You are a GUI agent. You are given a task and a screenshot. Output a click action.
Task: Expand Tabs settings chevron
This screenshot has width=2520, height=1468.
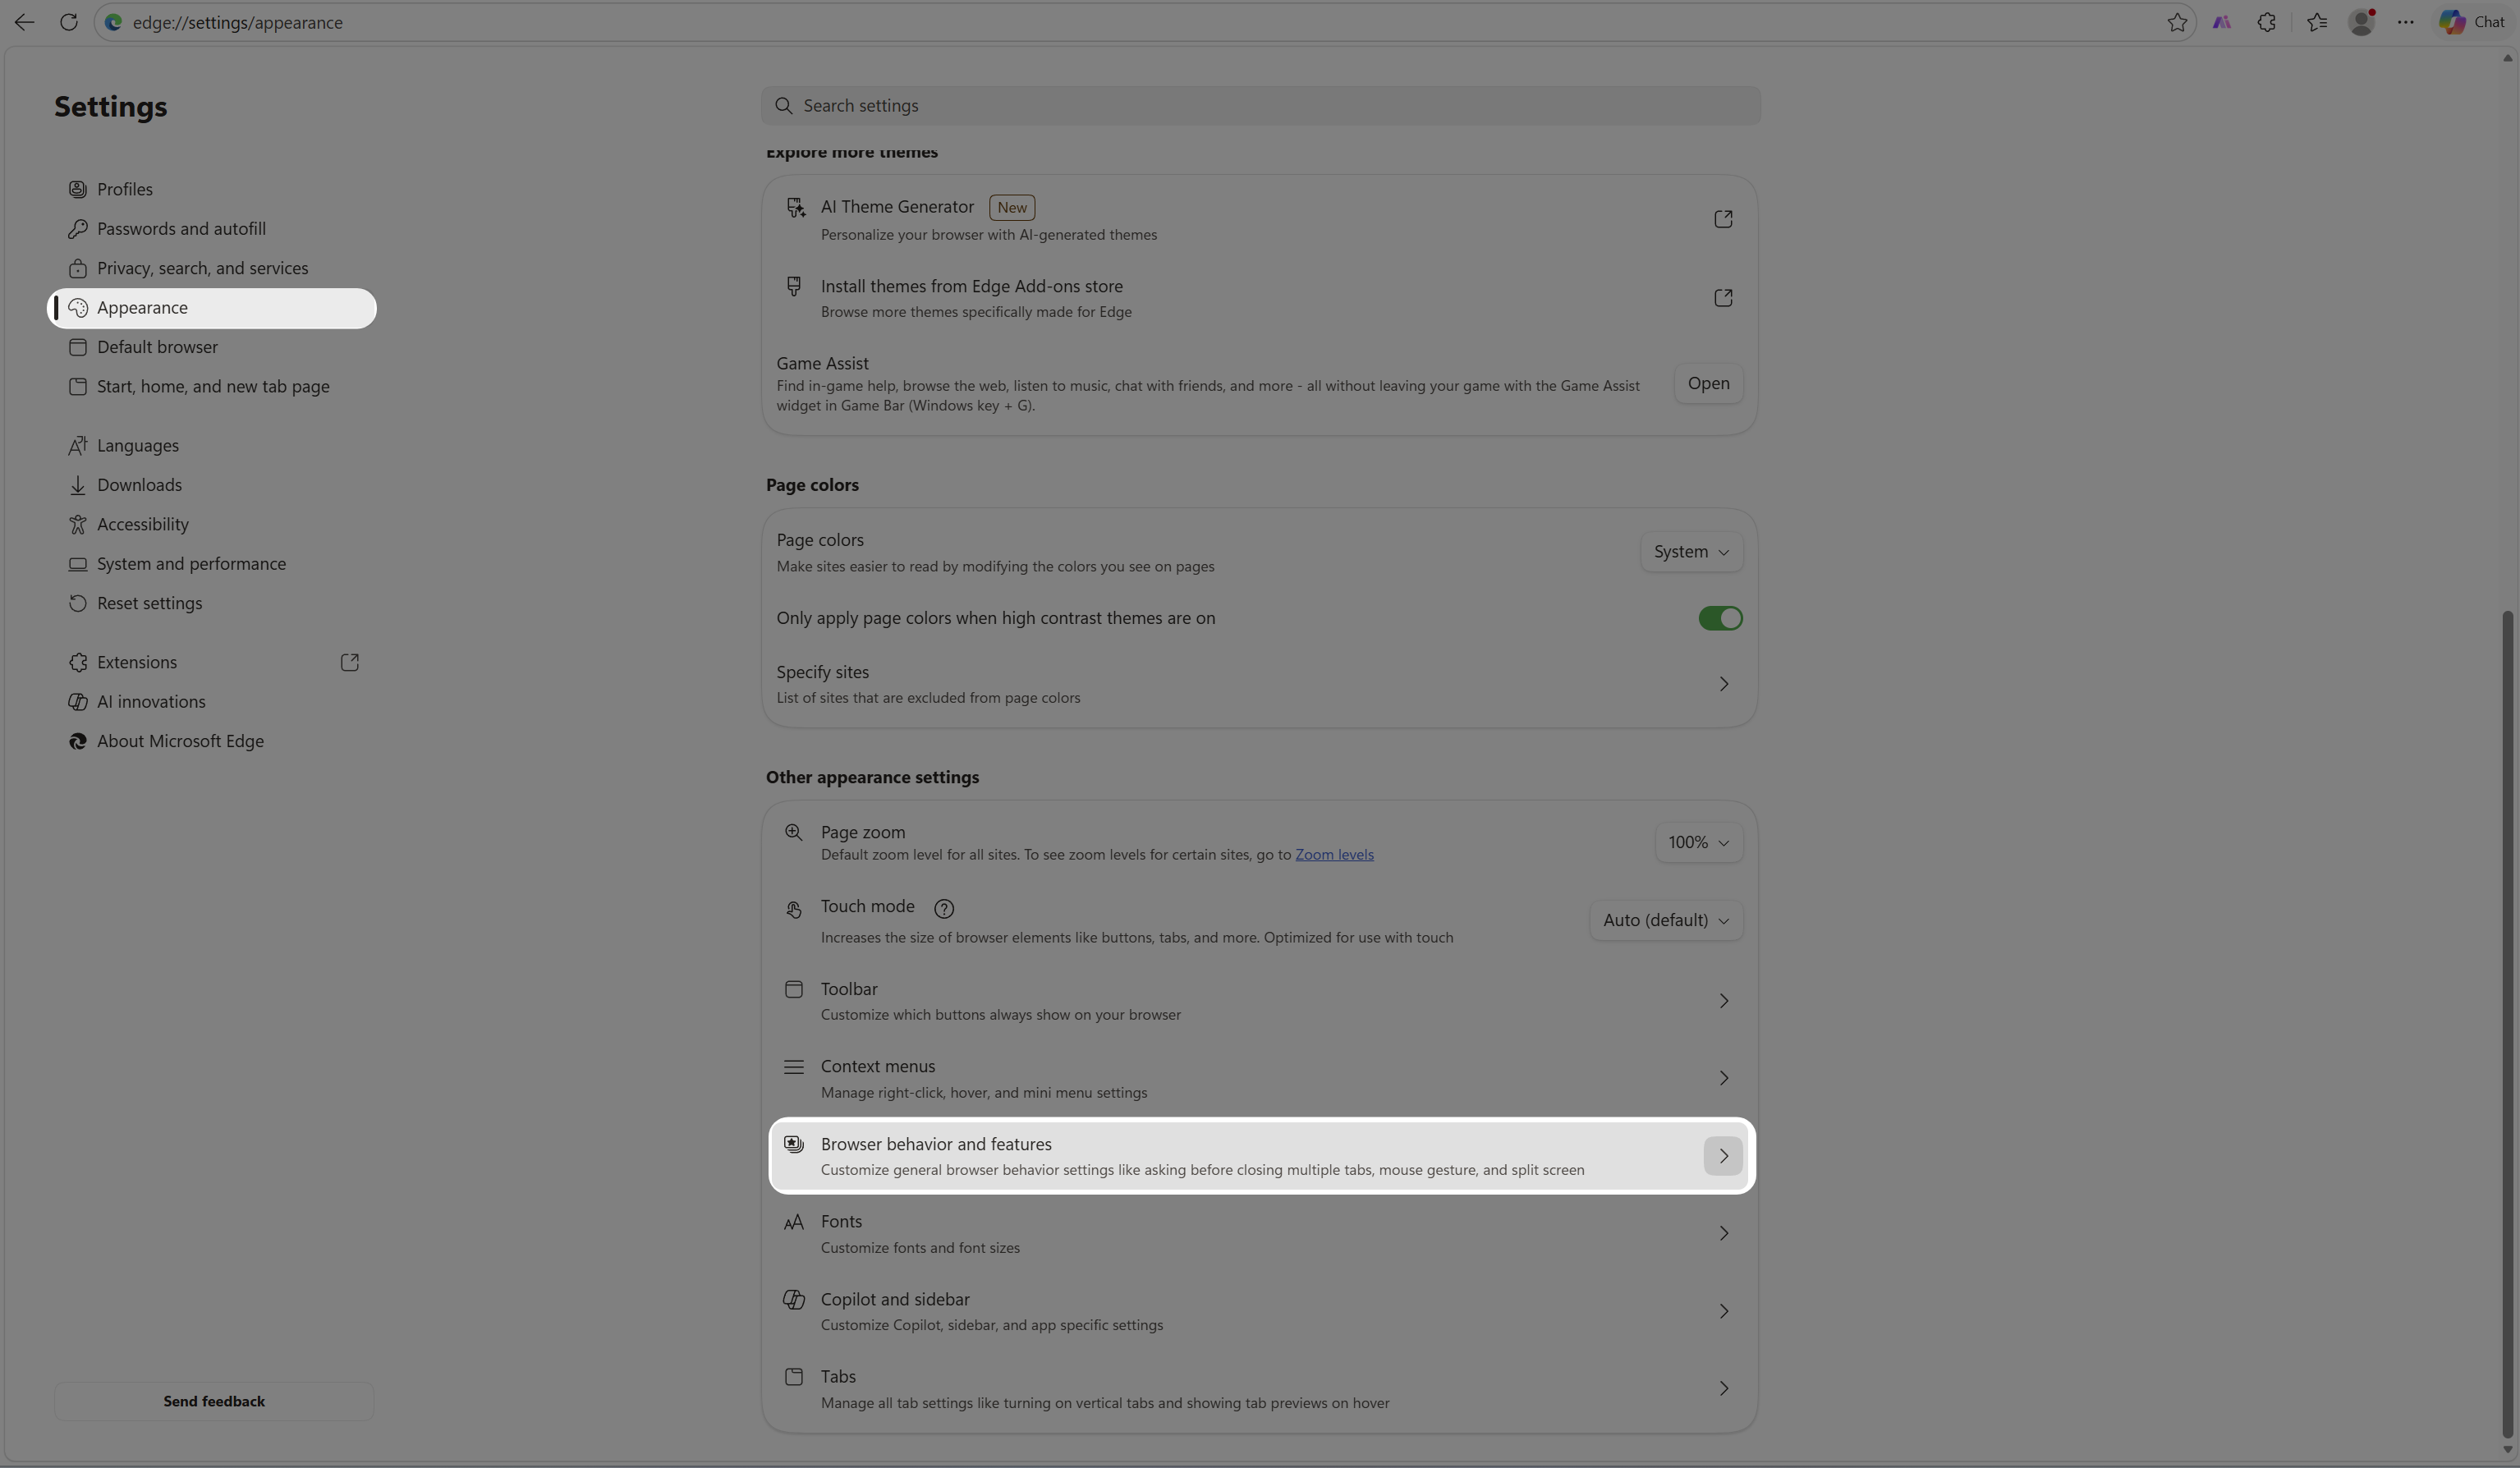1723,1389
